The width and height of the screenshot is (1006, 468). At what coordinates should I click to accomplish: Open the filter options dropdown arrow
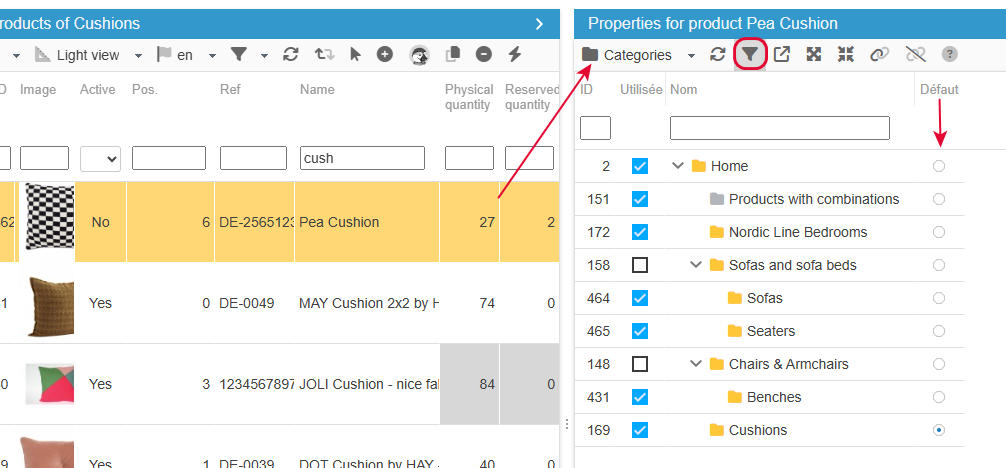tap(264, 56)
